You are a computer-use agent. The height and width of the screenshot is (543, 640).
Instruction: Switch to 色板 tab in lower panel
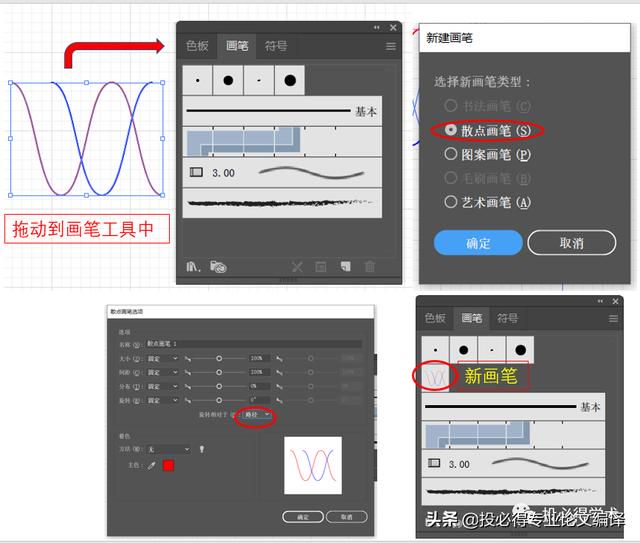point(435,318)
